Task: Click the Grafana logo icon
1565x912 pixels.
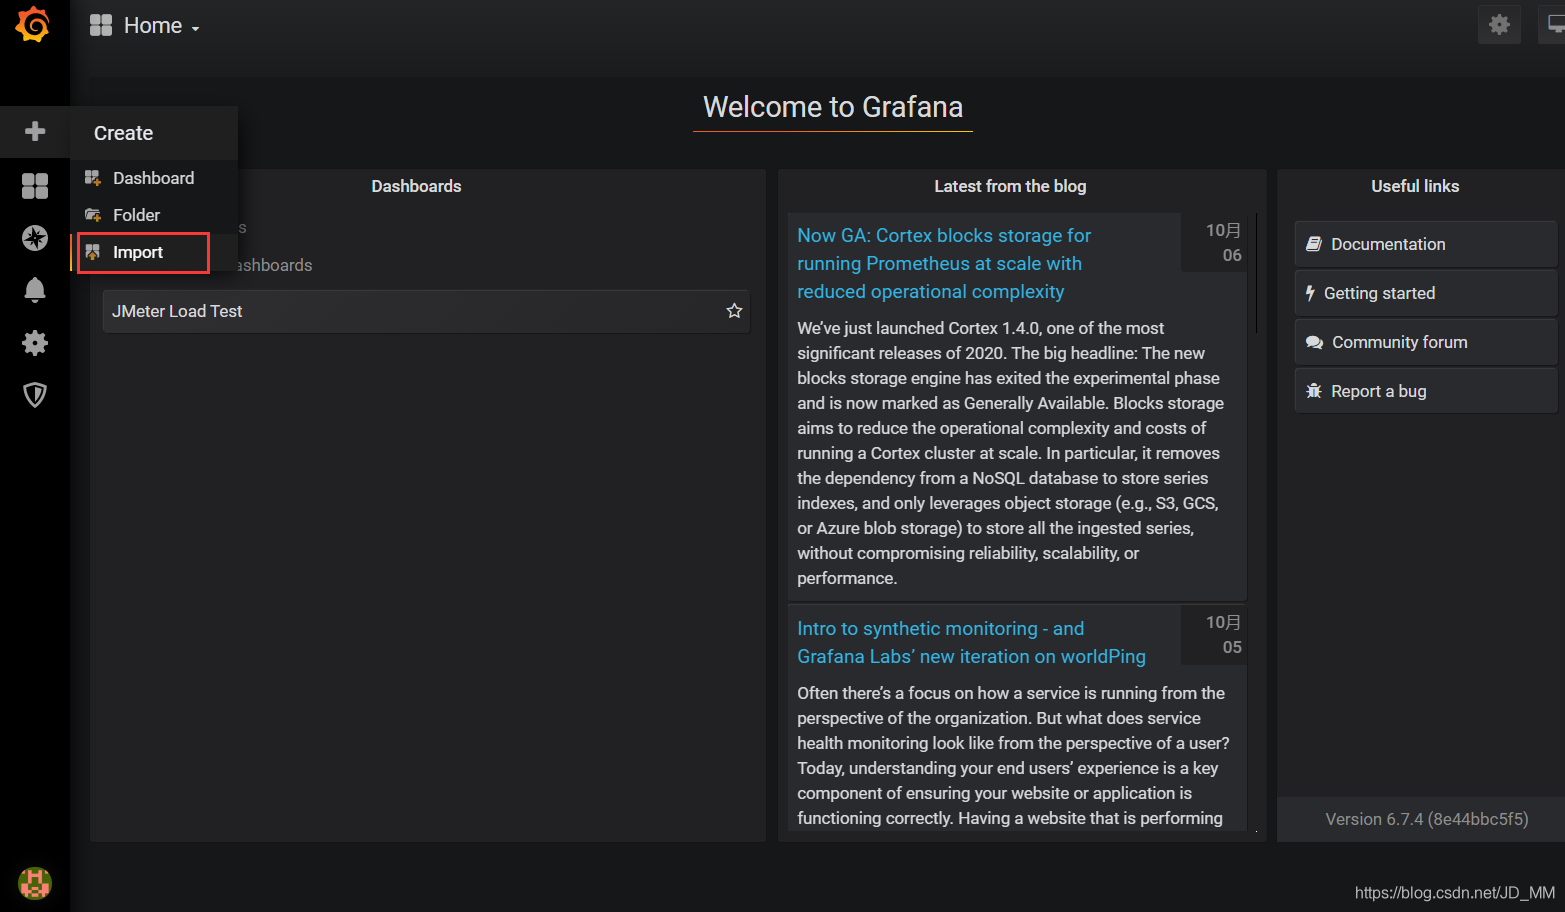Action: tap(33, 24)
